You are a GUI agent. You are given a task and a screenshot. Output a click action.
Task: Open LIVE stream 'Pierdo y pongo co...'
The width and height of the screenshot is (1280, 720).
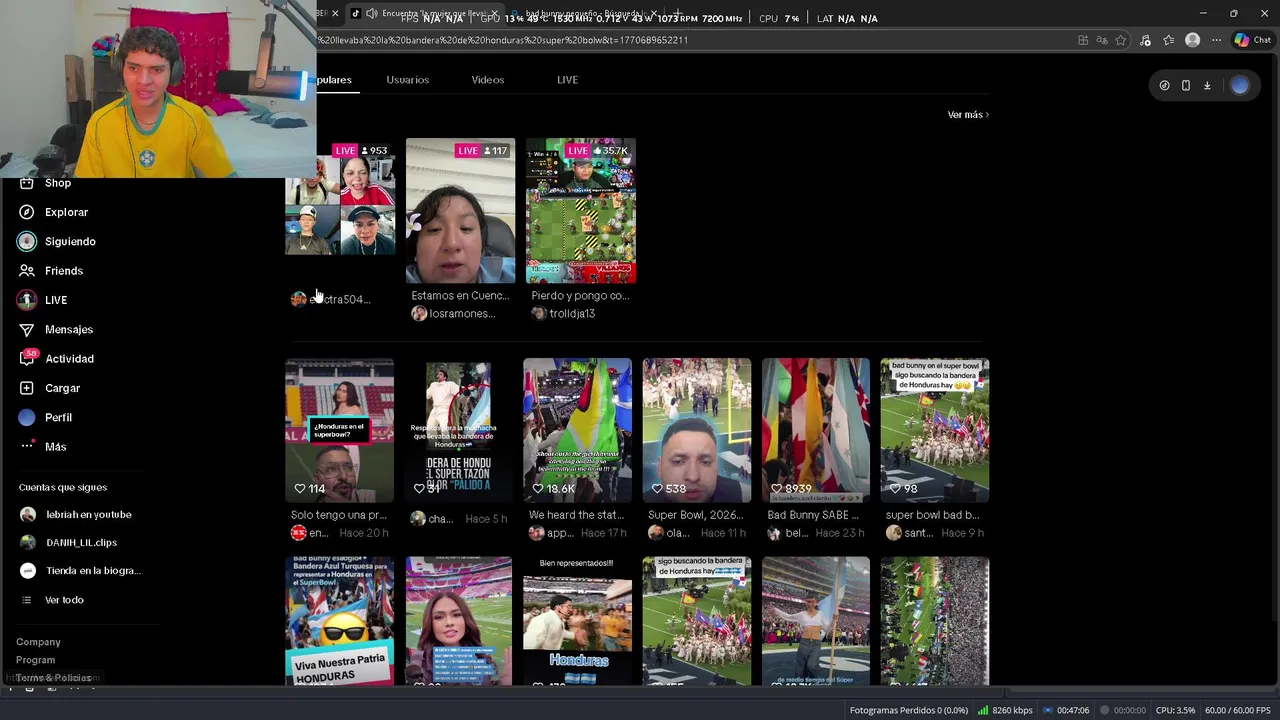point(580,211)
